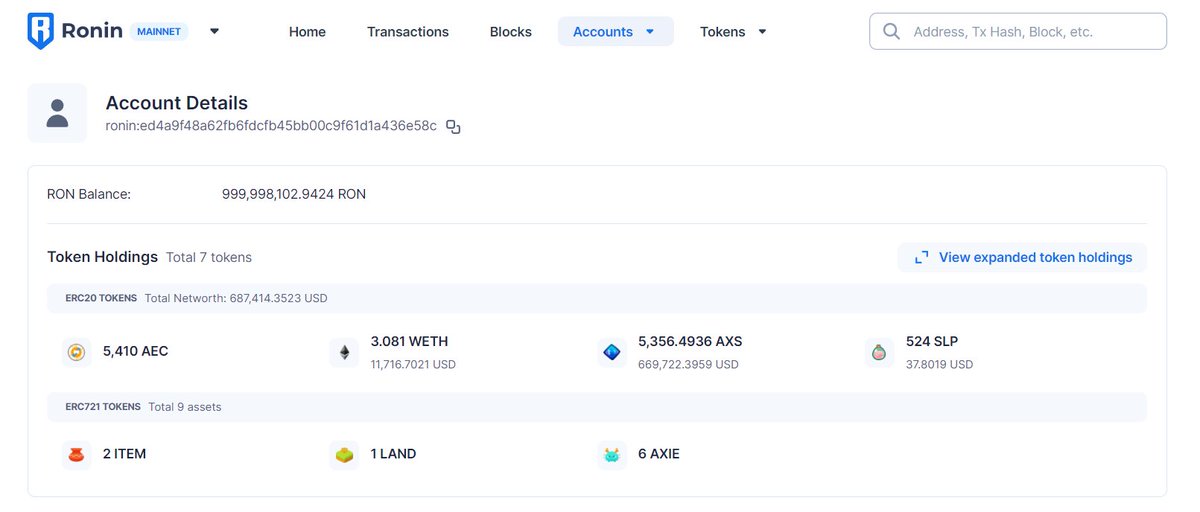Click the MAINNET badge
Viewport: 1200px width, 512px height.
pos(157,31)
